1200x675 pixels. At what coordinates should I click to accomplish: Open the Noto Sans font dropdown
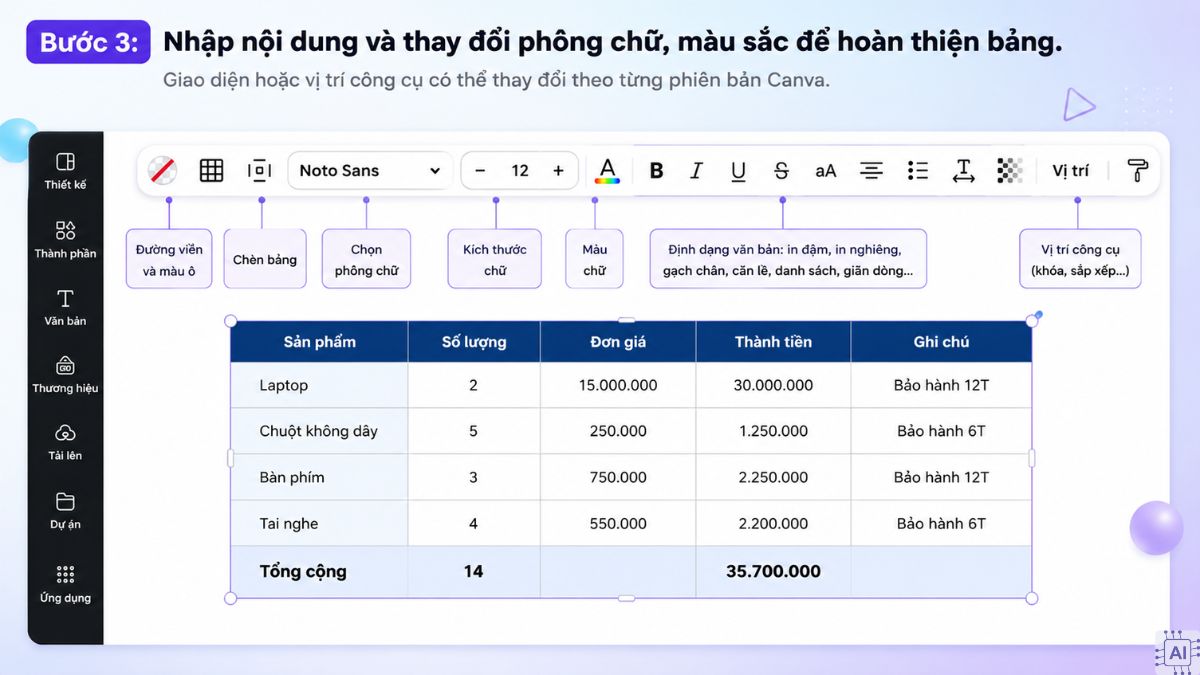pos(369,171)
